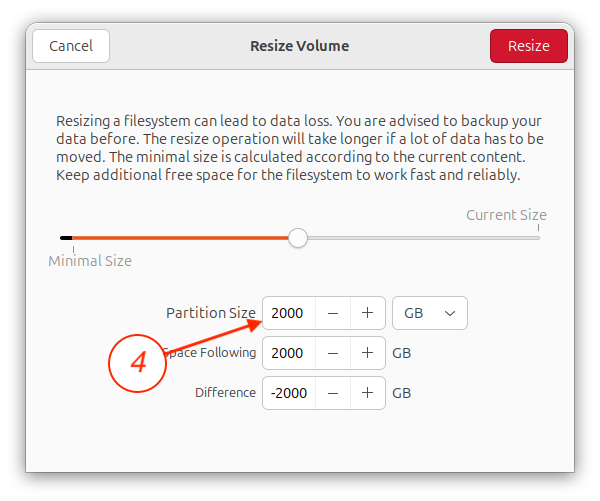Click the partition size slider handle
Screen dimensions: 600x501
(x=298, y=238)
